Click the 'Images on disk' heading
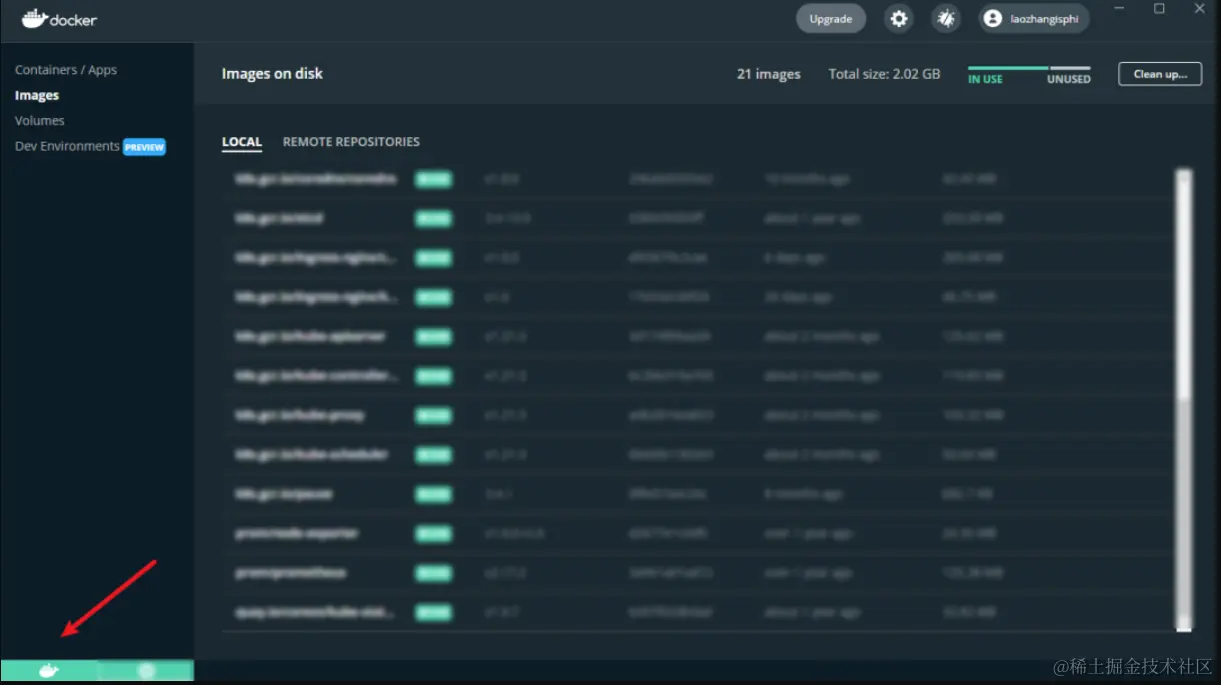The width and height of the screenshot is (1221, 685). click(x=272, y=74)
